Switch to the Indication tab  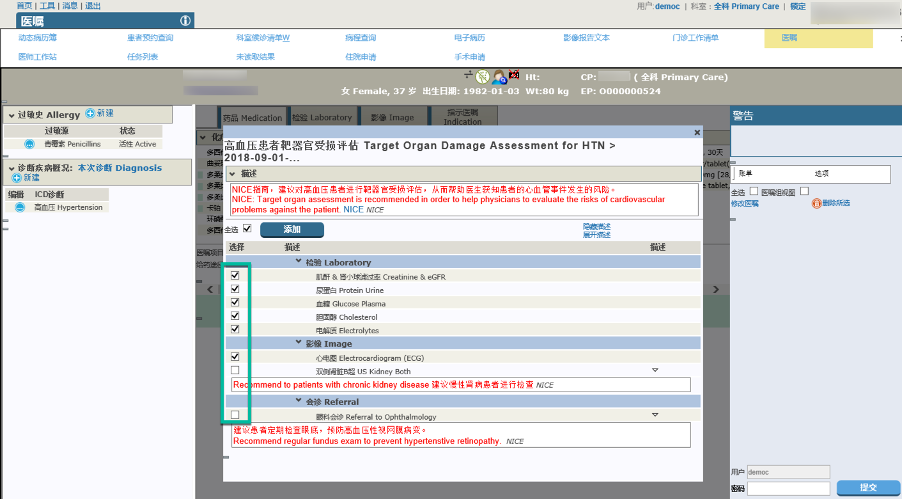click(463, 117)
